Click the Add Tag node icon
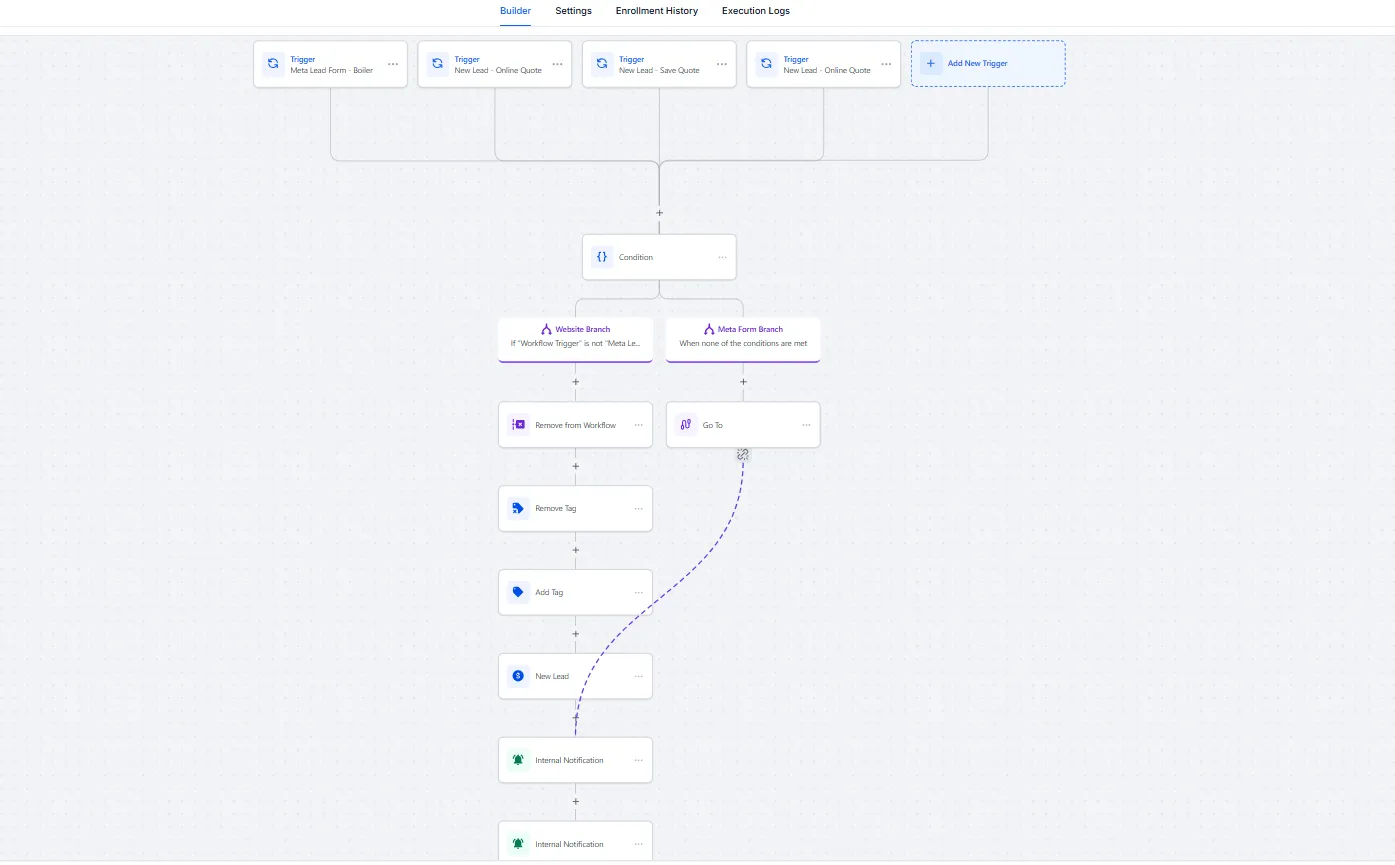Screen dimensions: 1395x865 point(518,592)
